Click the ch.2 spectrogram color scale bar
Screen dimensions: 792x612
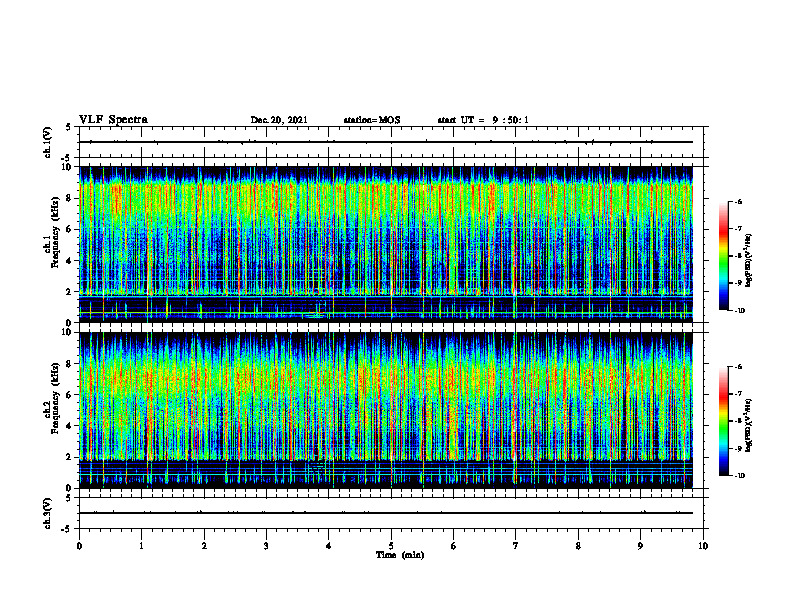click(x=723, y=421)
